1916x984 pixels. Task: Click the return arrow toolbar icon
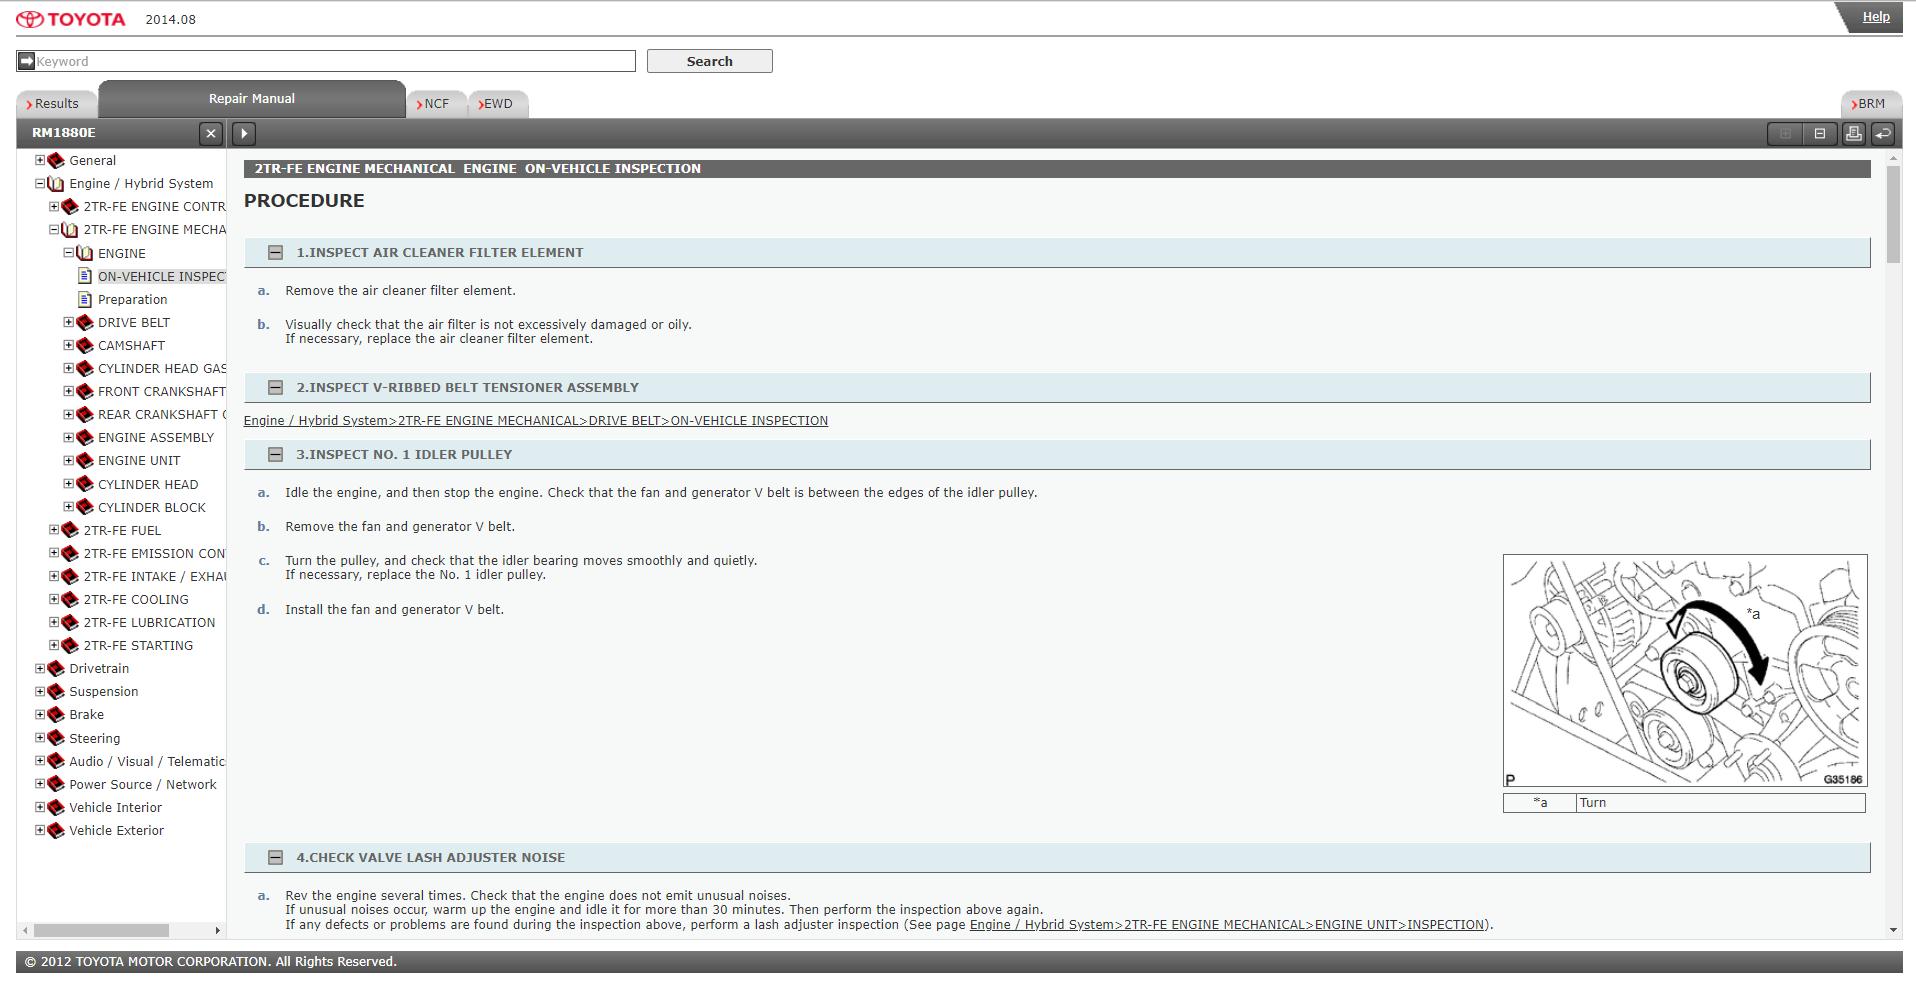(x=1883, y=133)
